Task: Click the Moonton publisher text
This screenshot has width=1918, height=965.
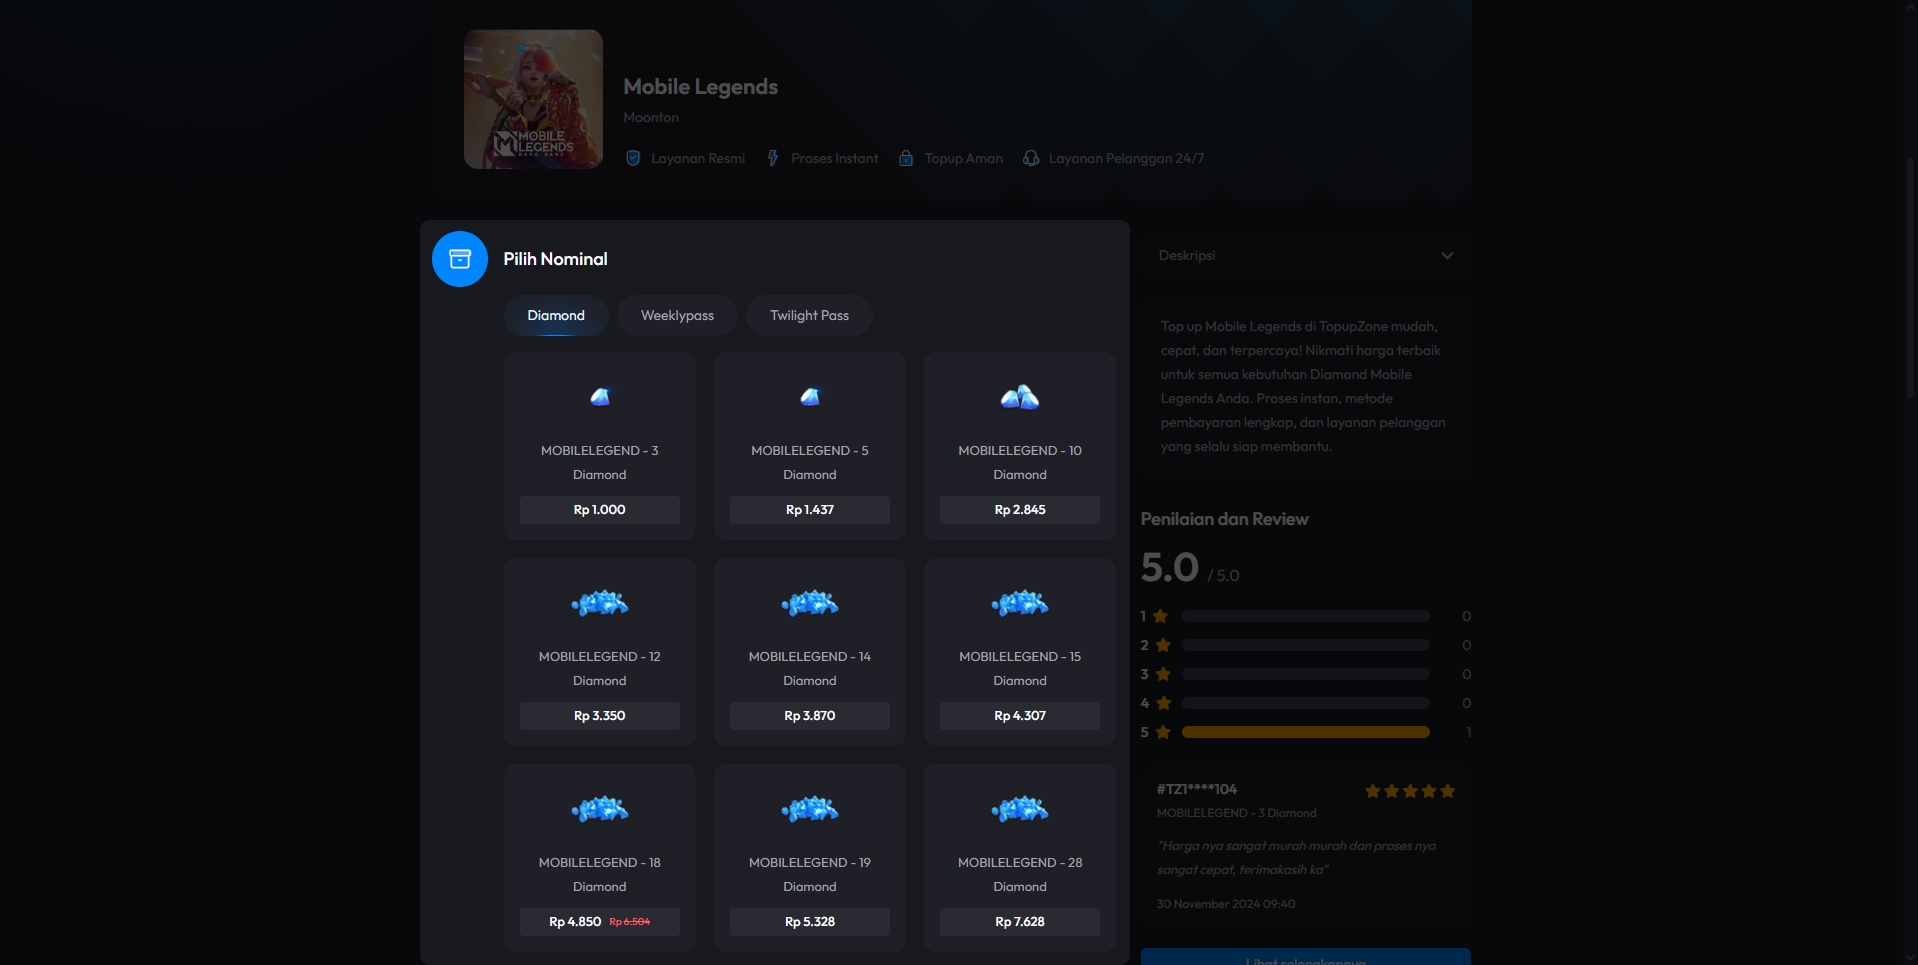Action: coord(651,118)
